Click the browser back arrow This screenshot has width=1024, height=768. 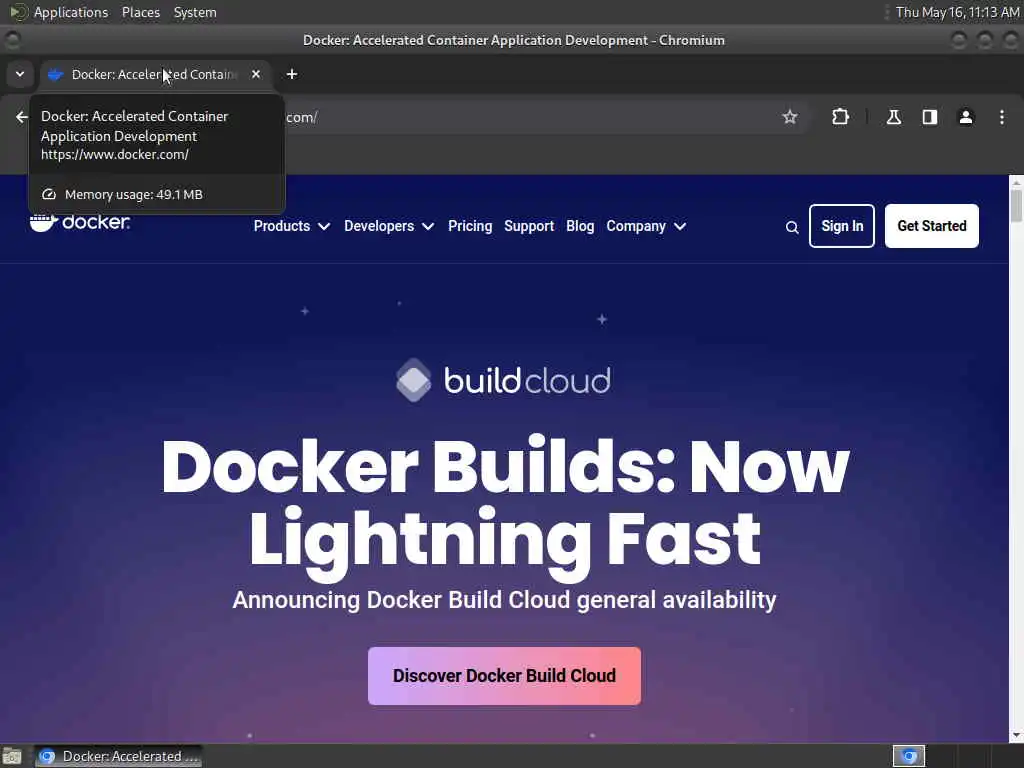pyautogui.click(x=22, y=117)
